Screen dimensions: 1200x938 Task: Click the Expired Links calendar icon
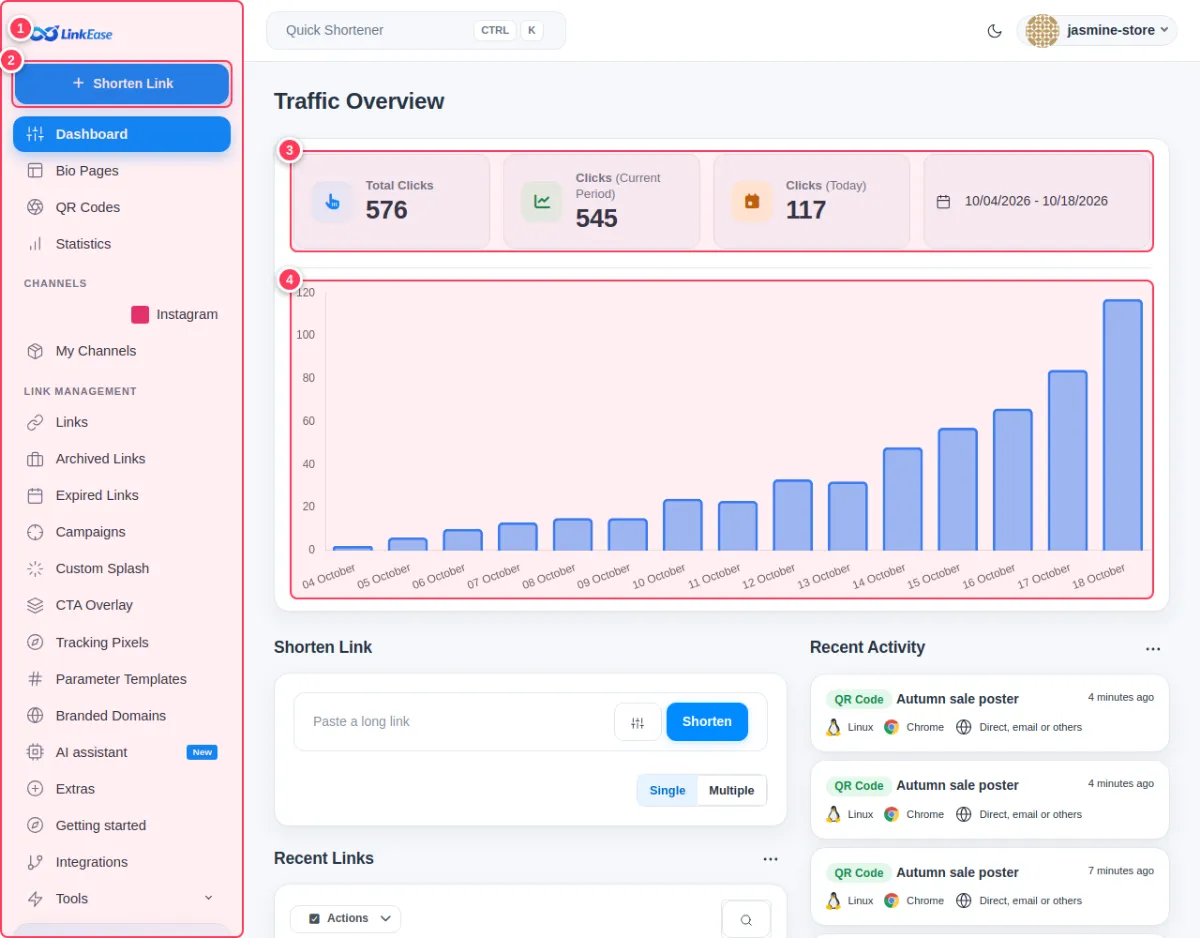[x=35, y=495]
